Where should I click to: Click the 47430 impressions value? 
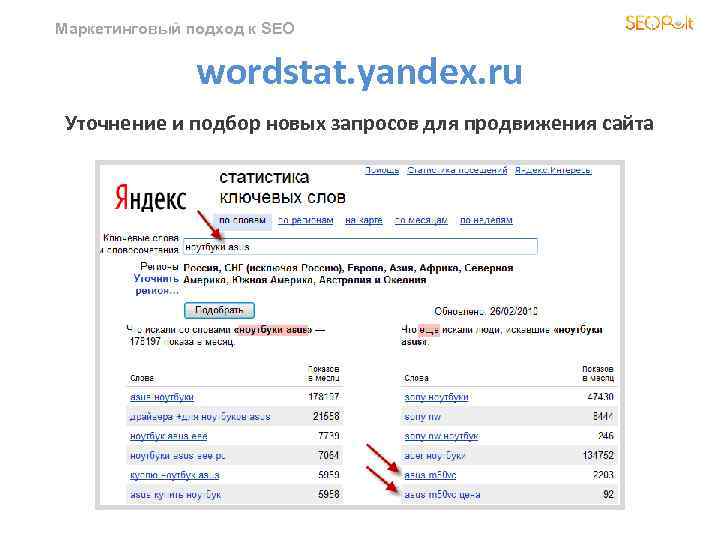click(x=600, y=397)
